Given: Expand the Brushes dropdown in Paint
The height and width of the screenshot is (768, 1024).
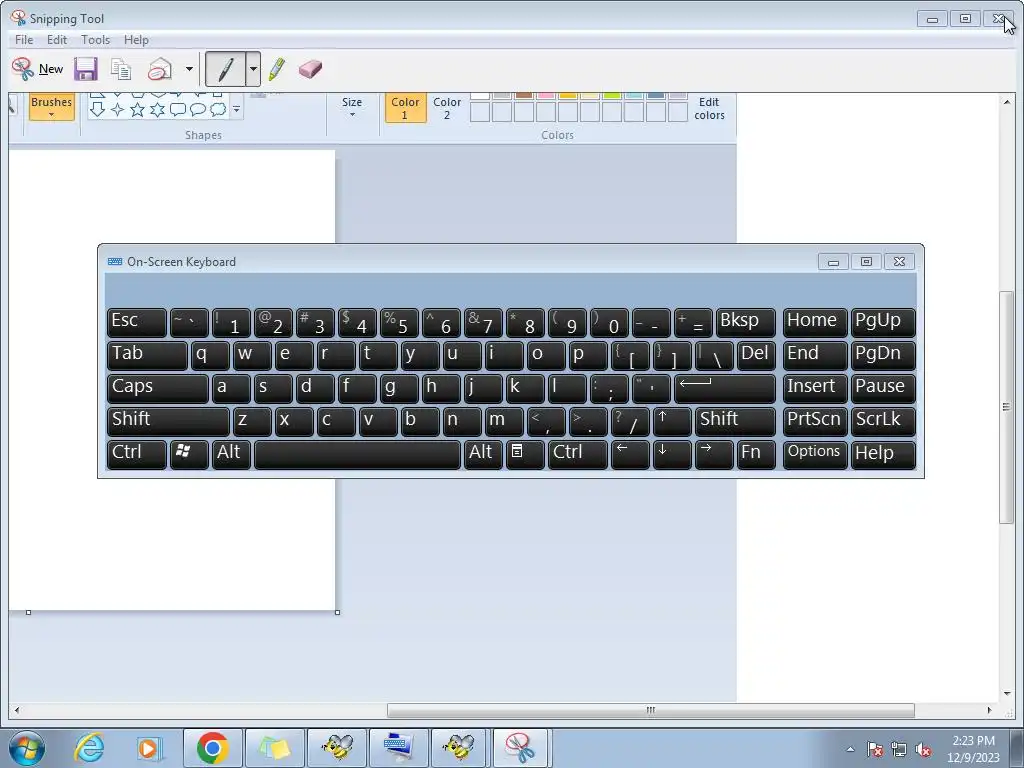Looking at the screenshot, I should pos(52,106).
